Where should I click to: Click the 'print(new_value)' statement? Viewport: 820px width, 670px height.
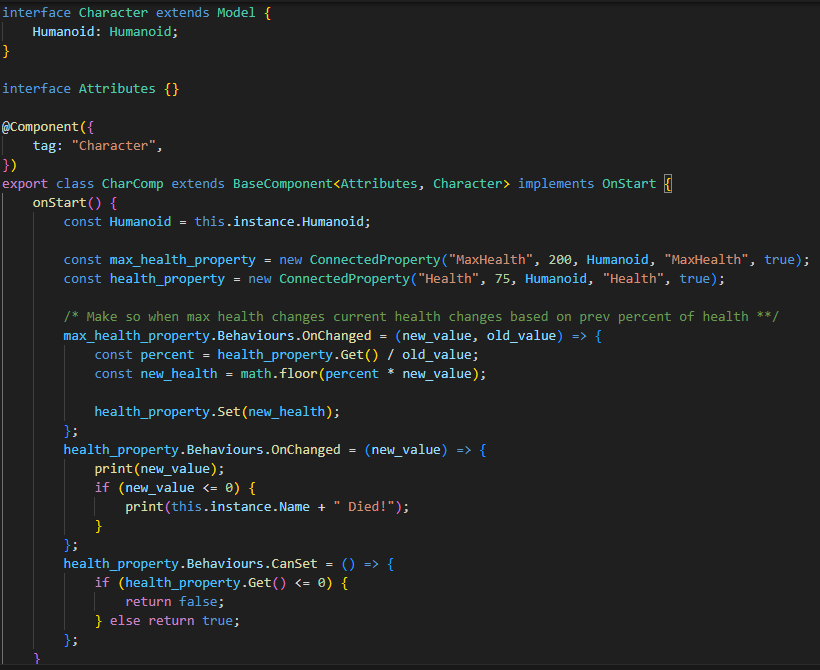[159, 469]
